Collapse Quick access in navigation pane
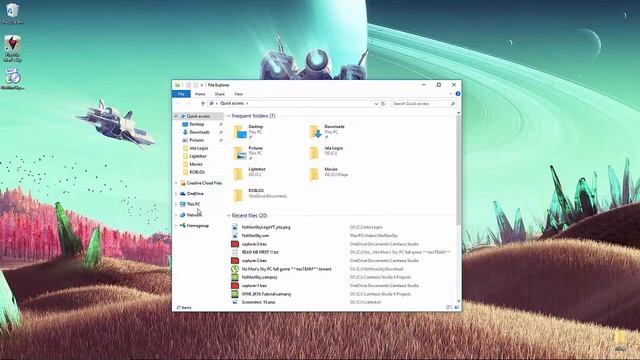 coord(176,116)
